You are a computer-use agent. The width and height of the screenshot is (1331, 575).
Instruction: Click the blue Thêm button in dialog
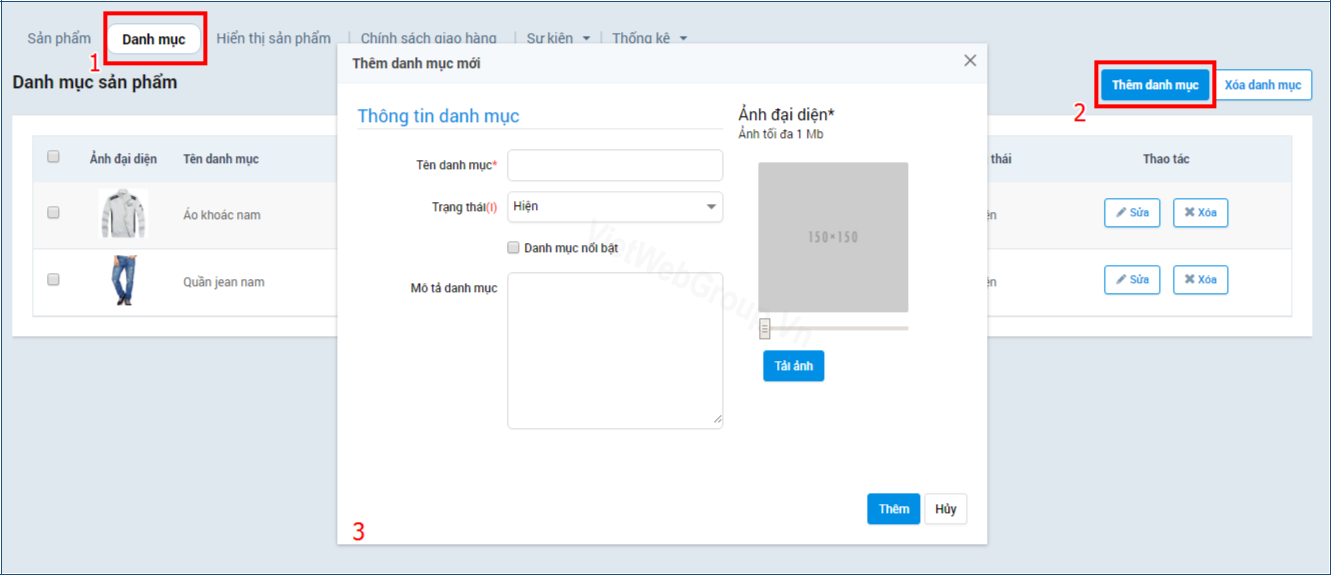tap(893, 509)
